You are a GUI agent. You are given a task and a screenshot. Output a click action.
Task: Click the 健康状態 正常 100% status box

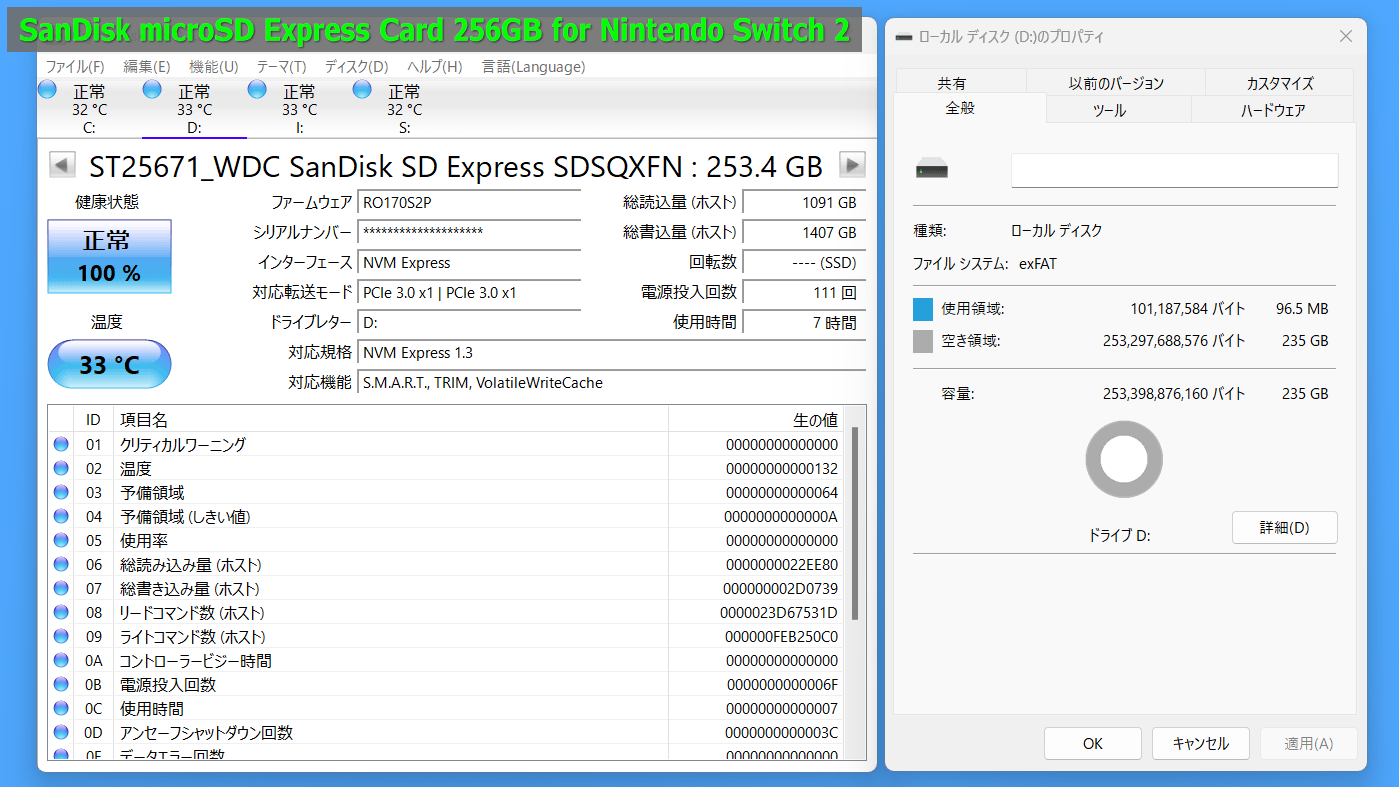[109, 257]
